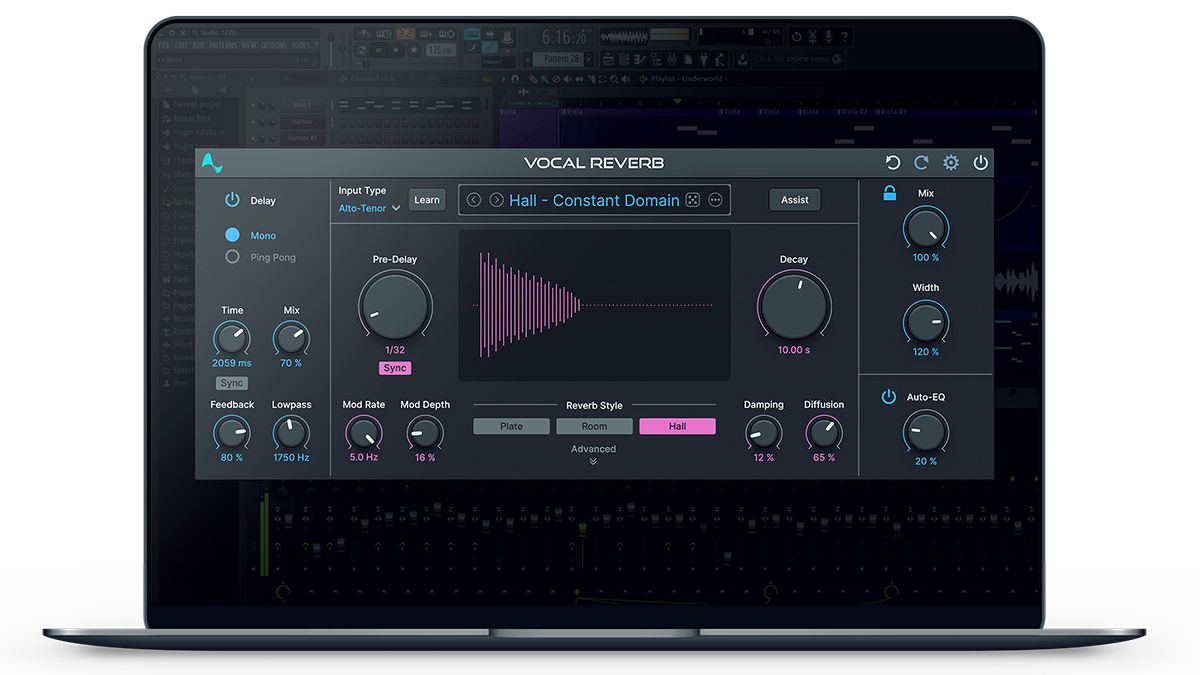Click the Learn button next to Input Type
1200x675 pixels.
[x=427, y=199]
